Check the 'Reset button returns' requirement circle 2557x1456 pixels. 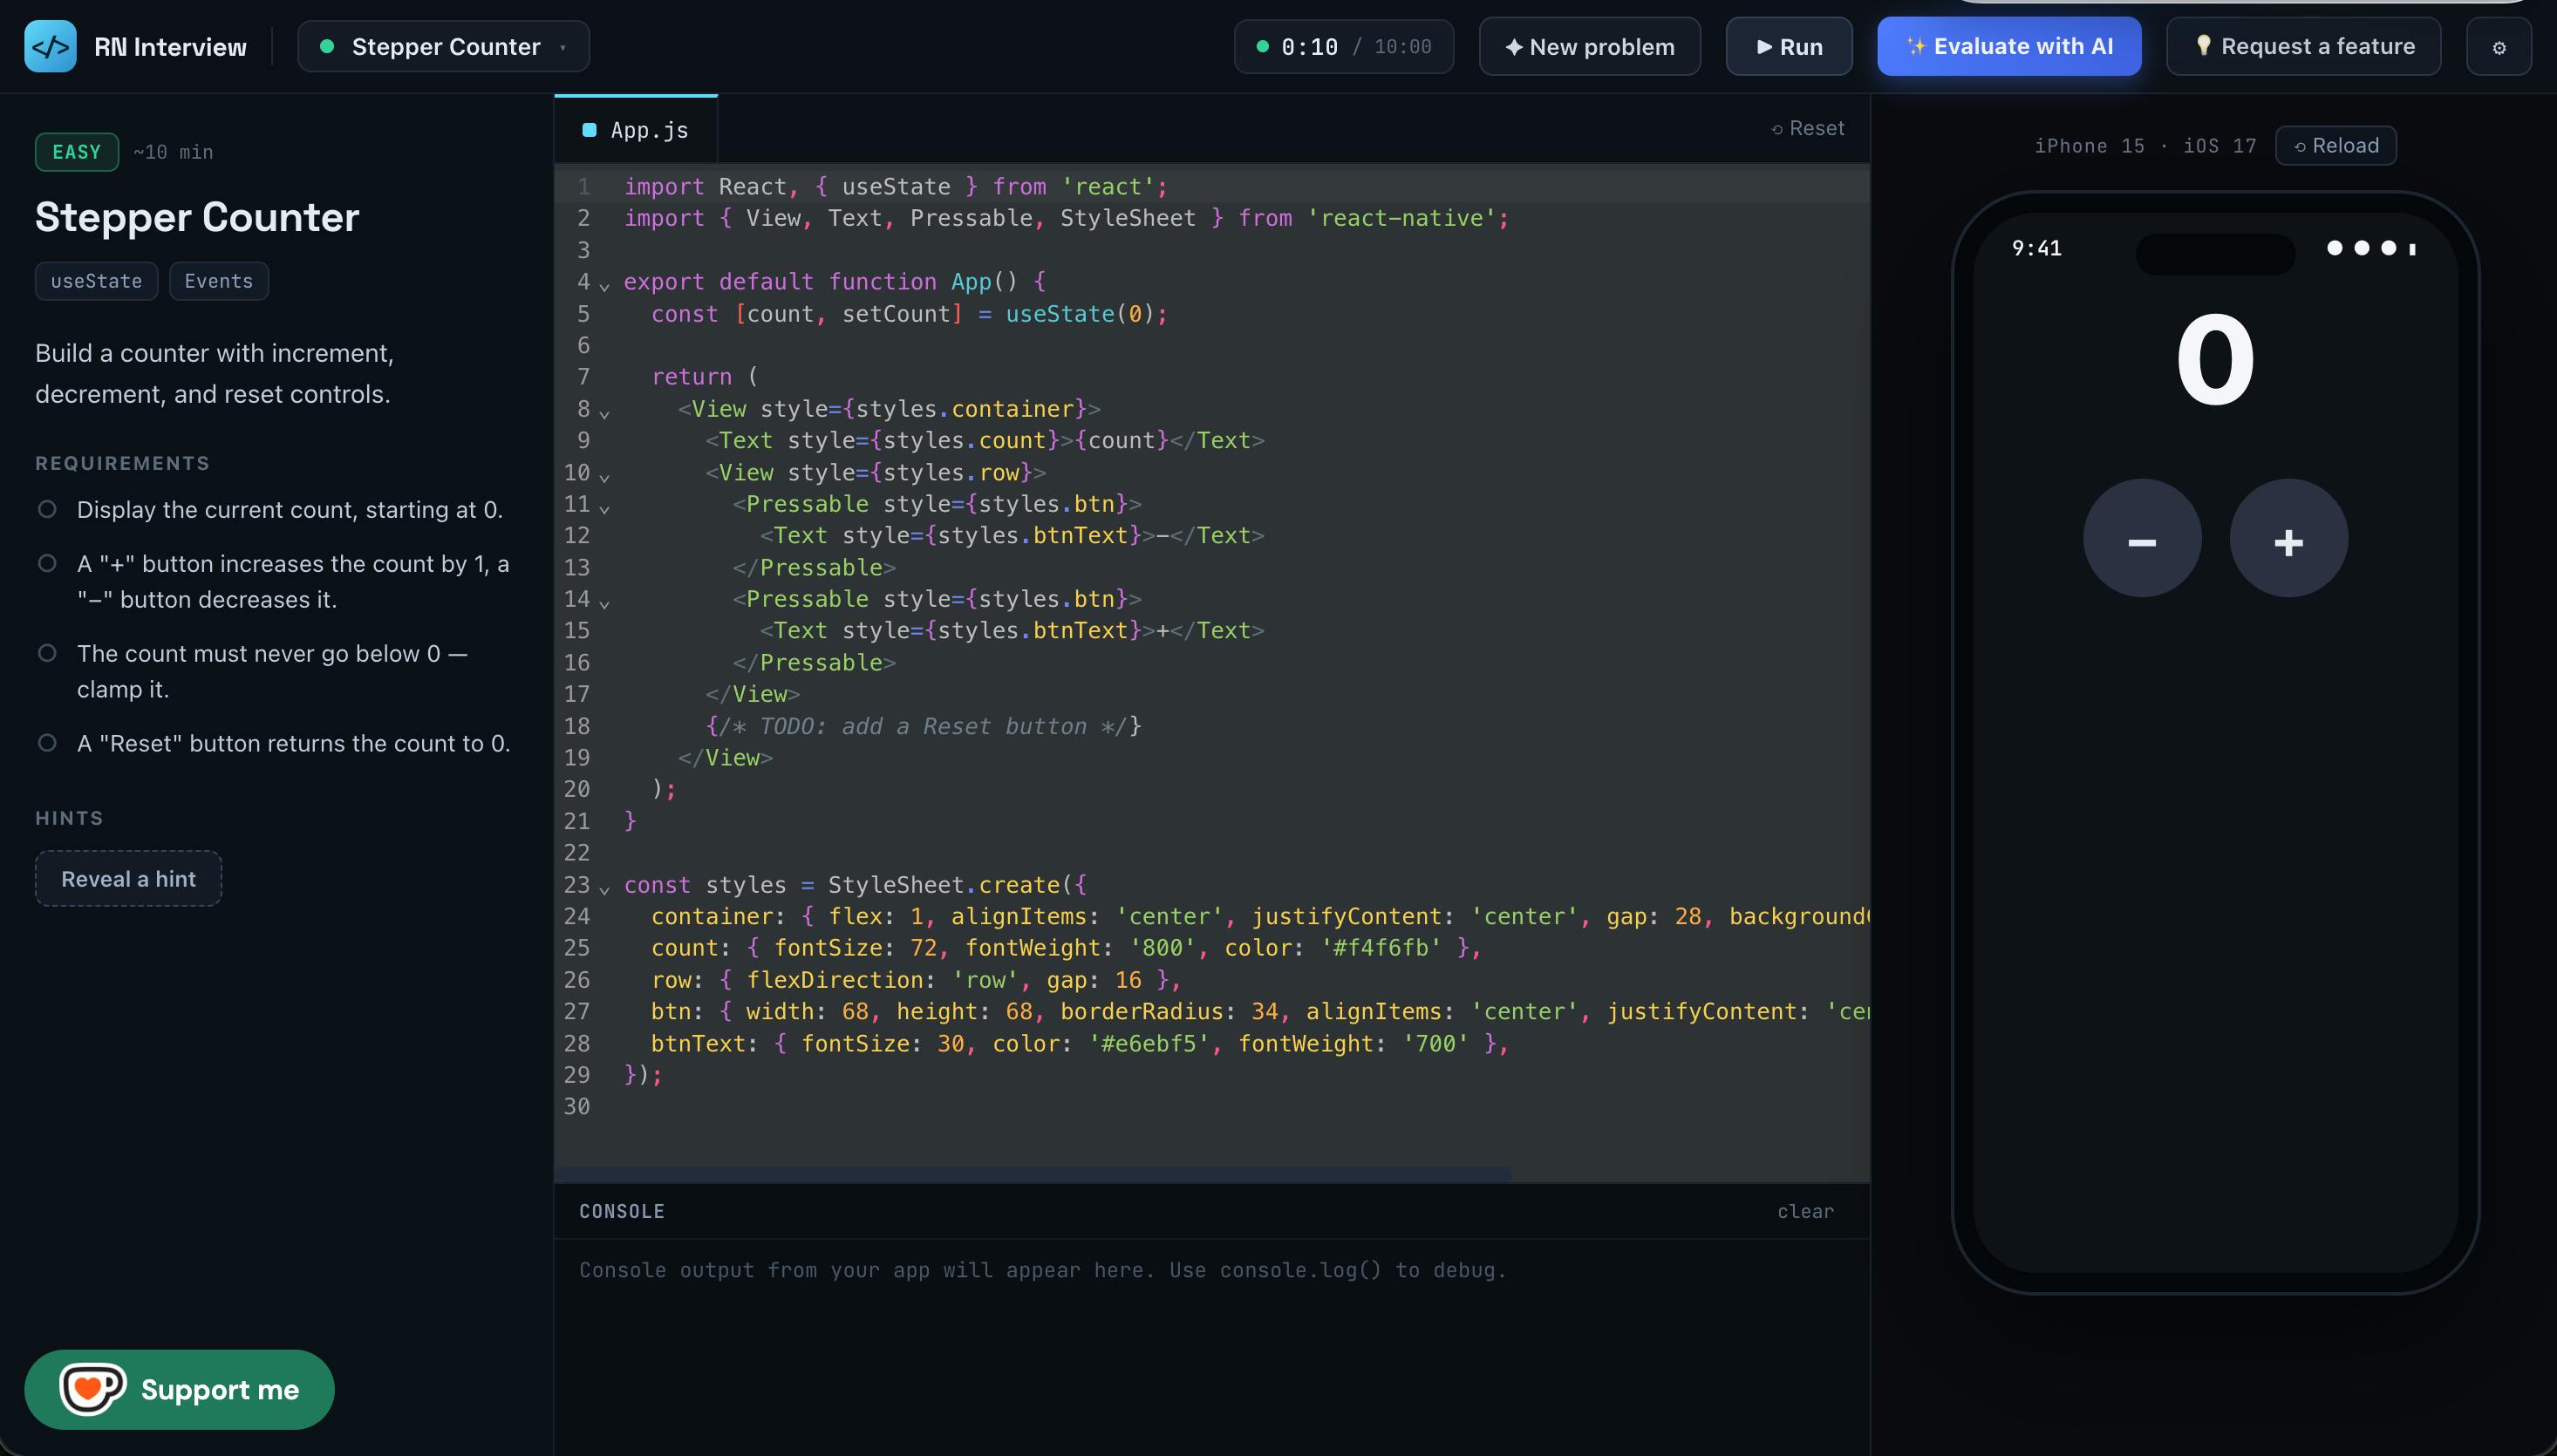click(x=47, y=743)
